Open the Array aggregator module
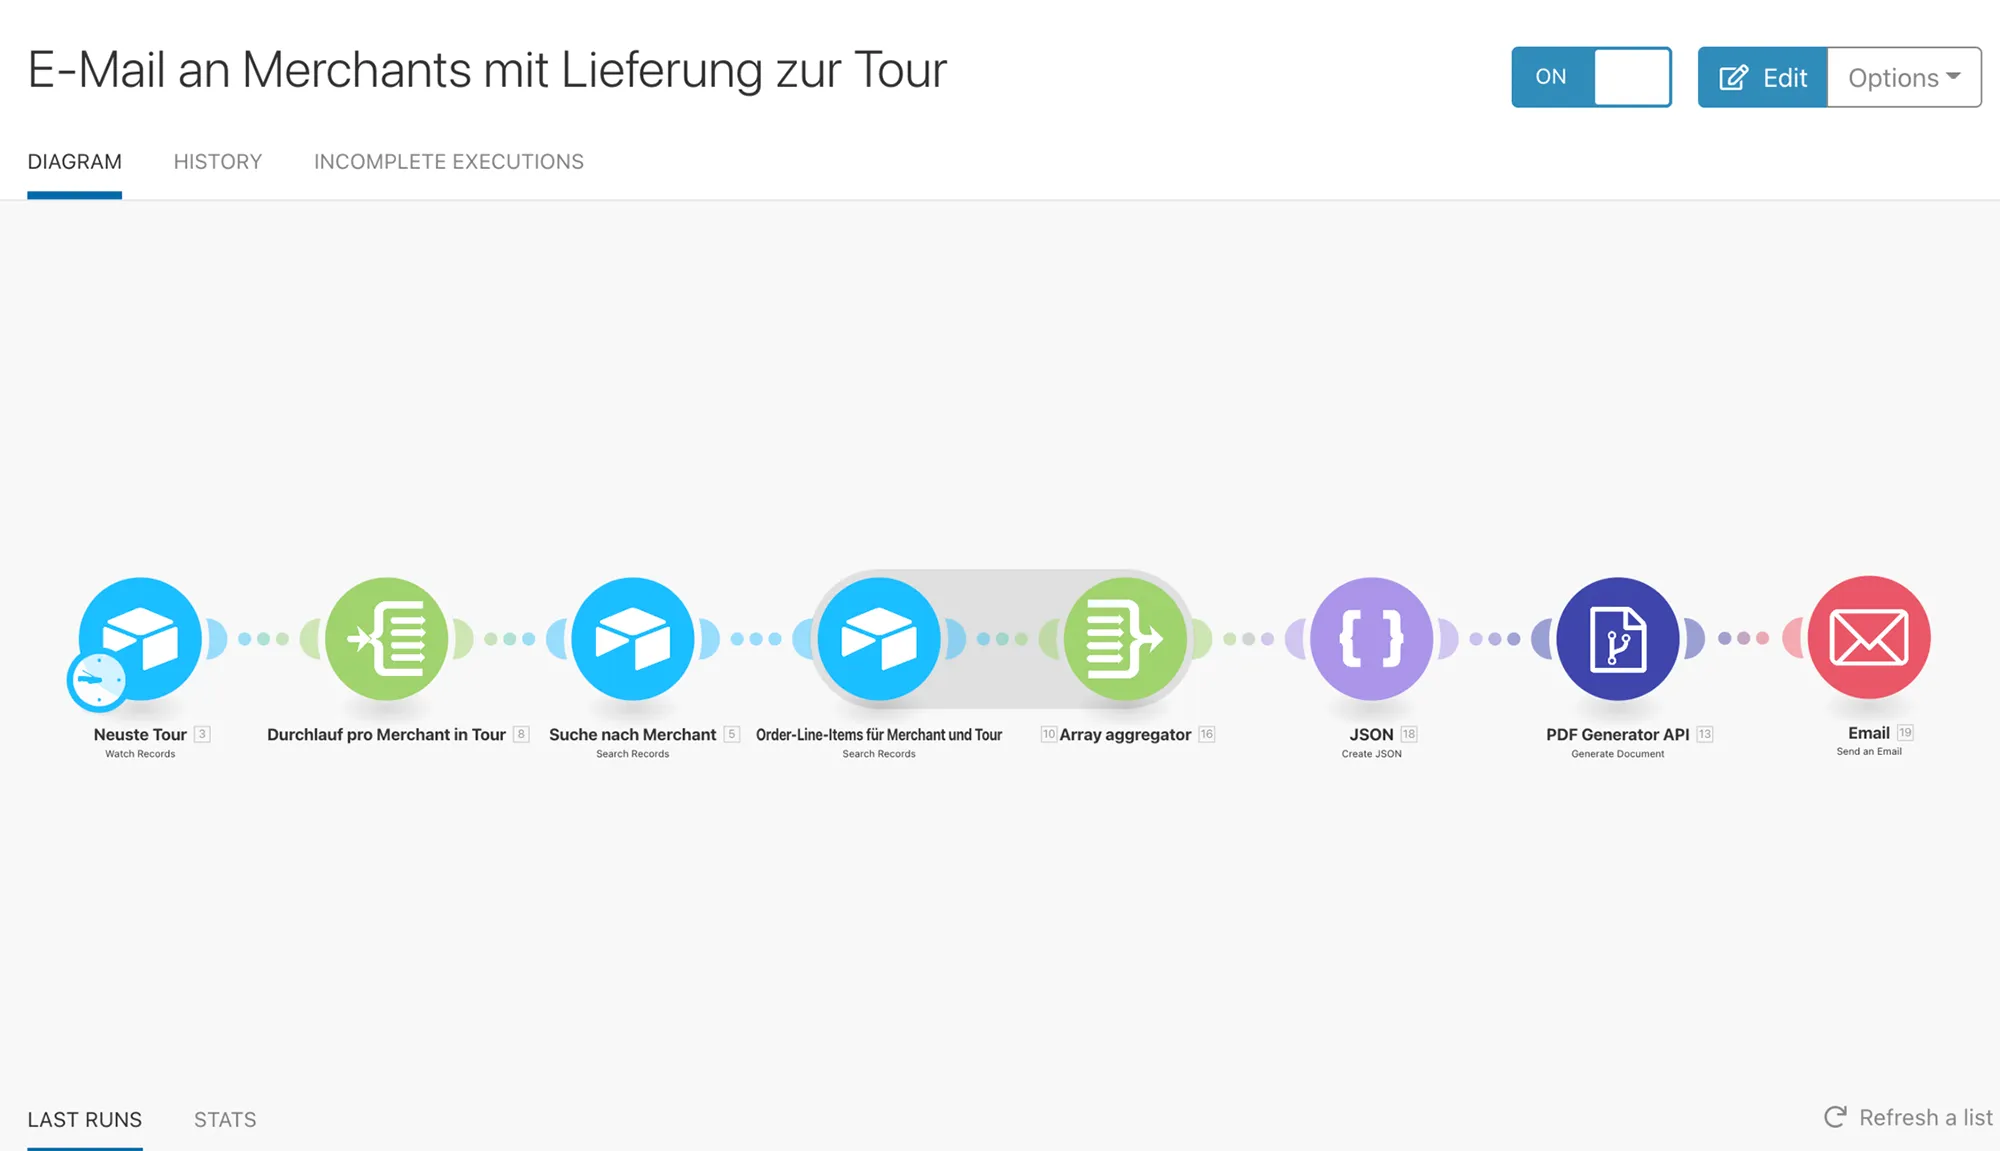The width and height of the screenshot is (2000, 1151). (x=1122, y=637)
